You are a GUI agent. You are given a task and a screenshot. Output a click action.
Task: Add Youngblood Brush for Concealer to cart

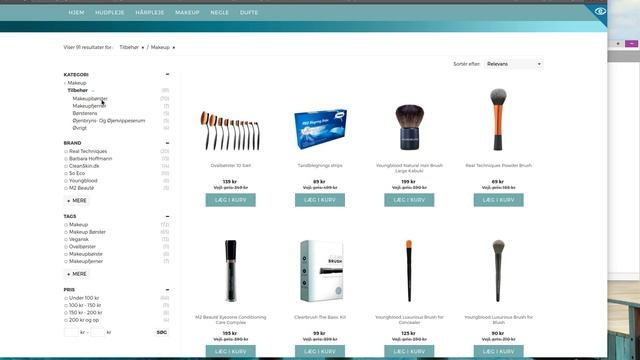point(409,351)
